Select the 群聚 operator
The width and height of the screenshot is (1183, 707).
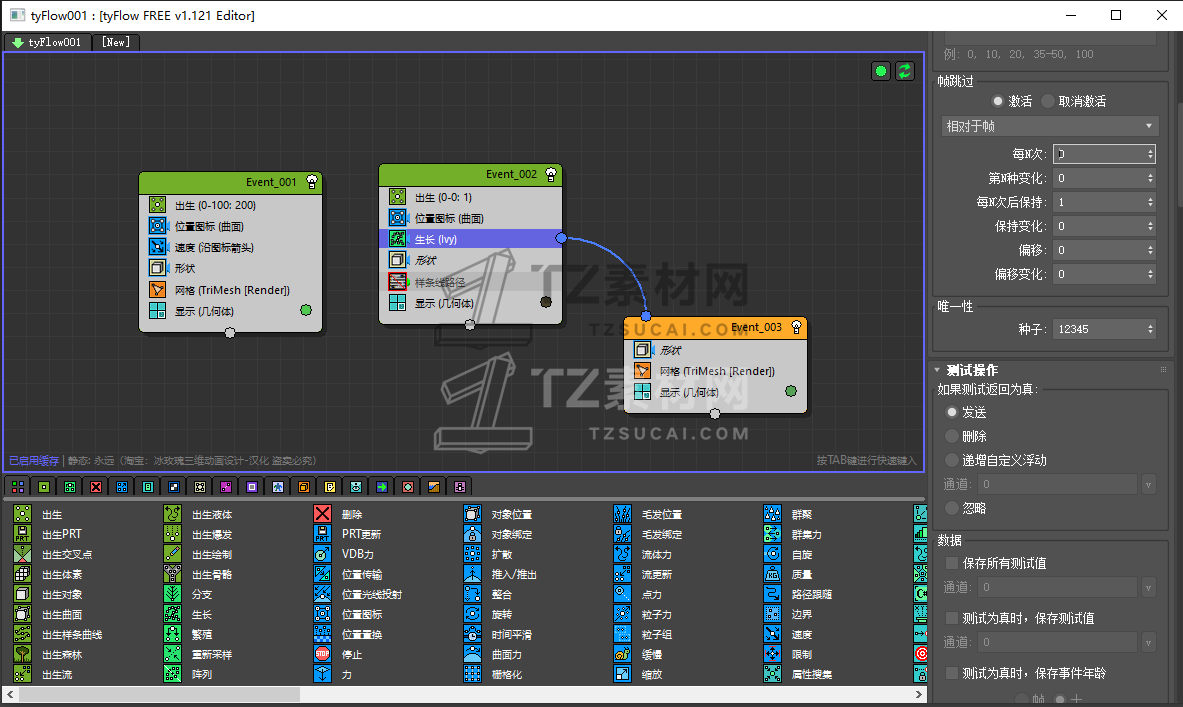[x=788, y=514]
